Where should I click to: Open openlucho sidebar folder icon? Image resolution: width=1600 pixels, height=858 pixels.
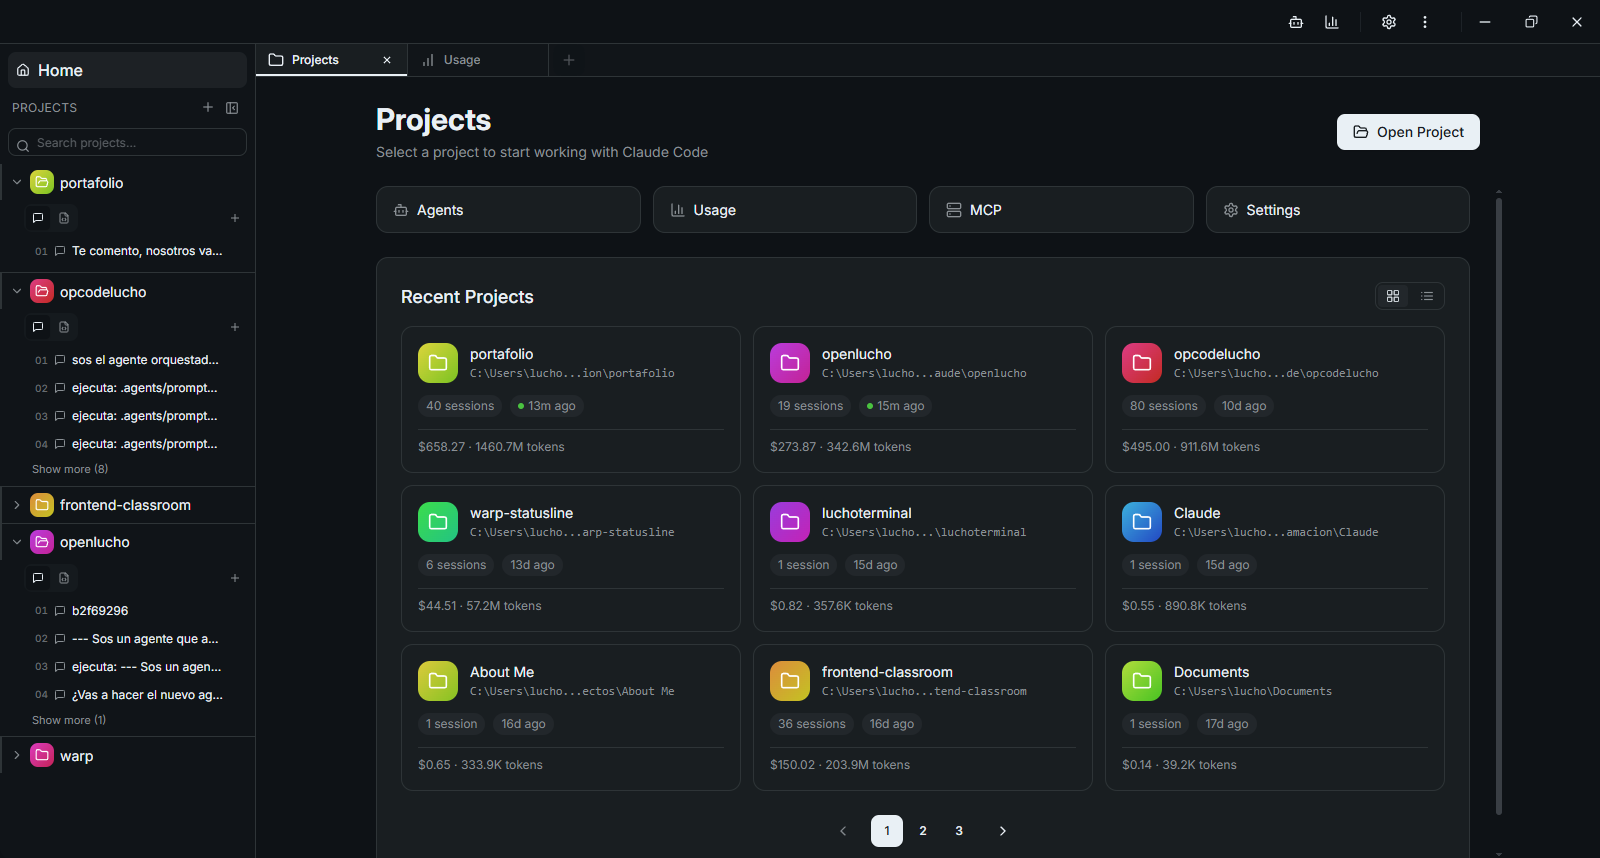(x=42, y=541)
